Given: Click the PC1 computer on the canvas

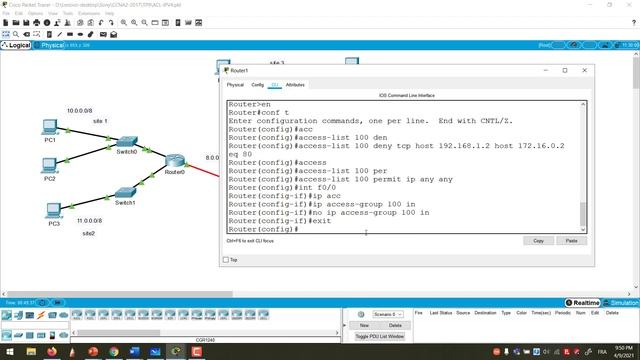Looking at the screenshot, I should pos(50,127).
